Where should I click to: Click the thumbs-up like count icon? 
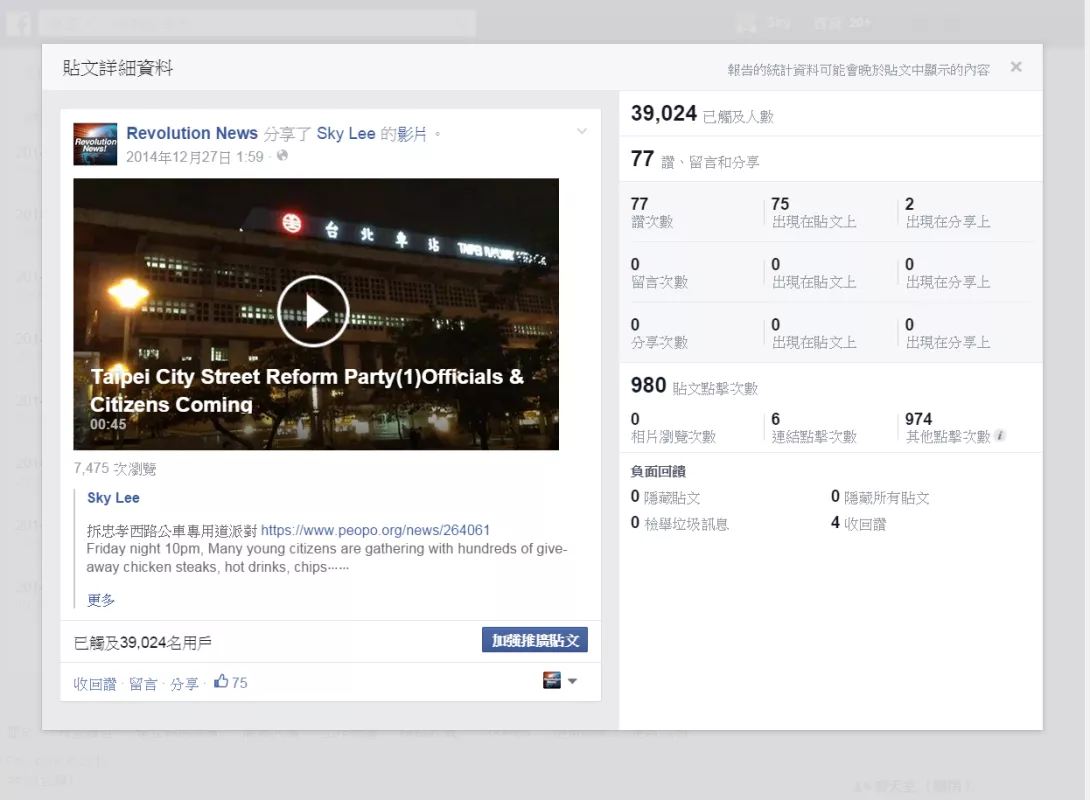[221, 681]
